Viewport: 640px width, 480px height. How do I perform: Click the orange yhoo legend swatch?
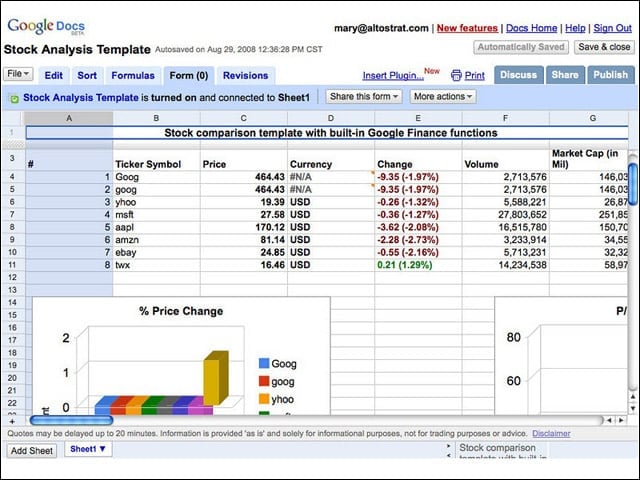pyautogui.click(x=264, y=399)
